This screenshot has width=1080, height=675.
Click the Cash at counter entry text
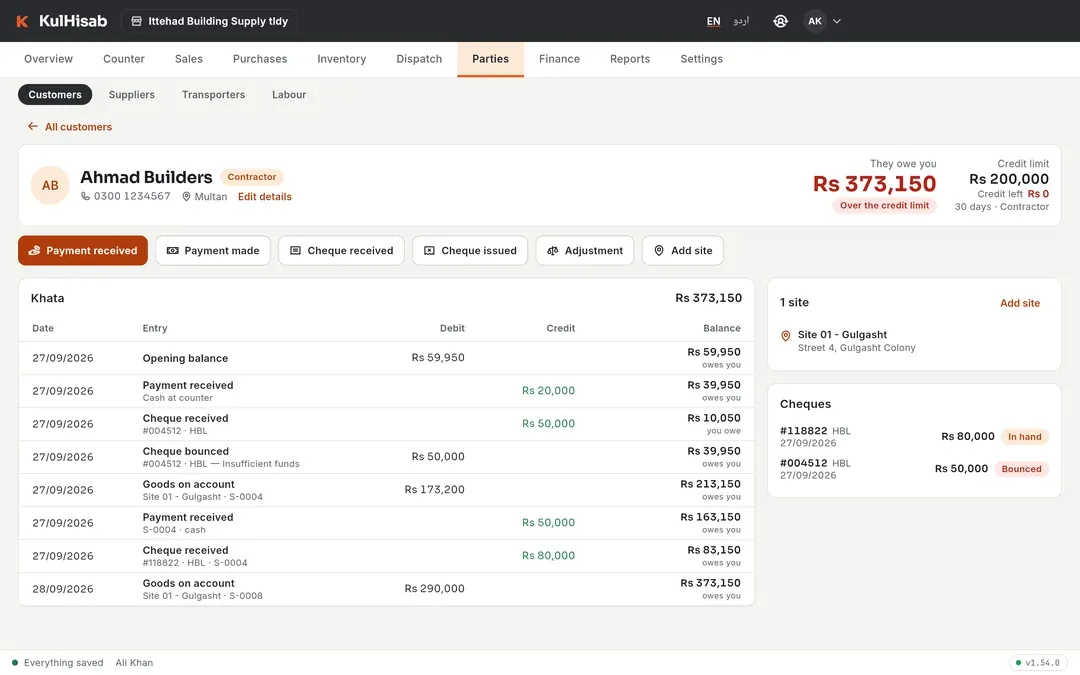178,398
